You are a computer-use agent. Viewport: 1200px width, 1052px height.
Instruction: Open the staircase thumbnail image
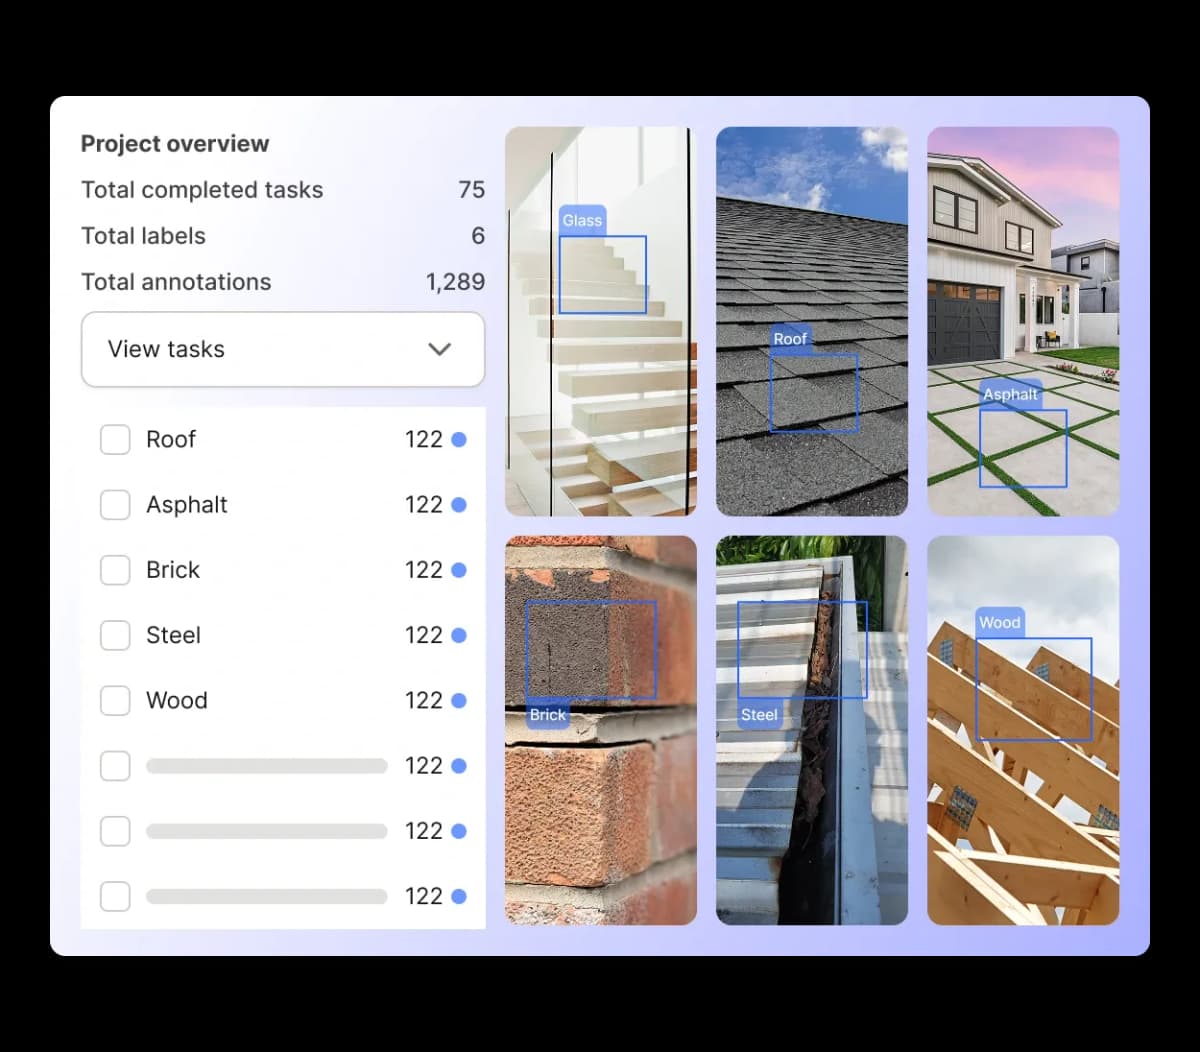click(x=600, y=320)
